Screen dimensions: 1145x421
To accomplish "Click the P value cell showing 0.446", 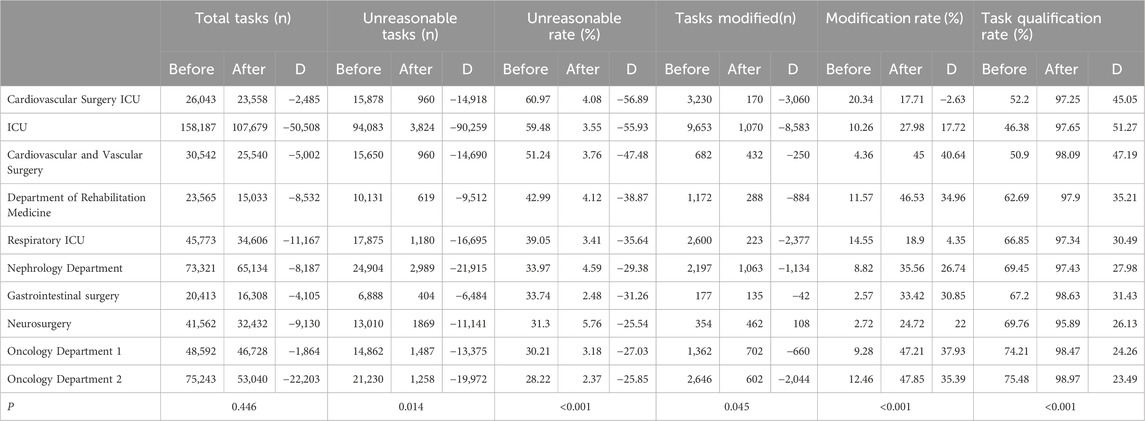I will [x=244, y=408].
